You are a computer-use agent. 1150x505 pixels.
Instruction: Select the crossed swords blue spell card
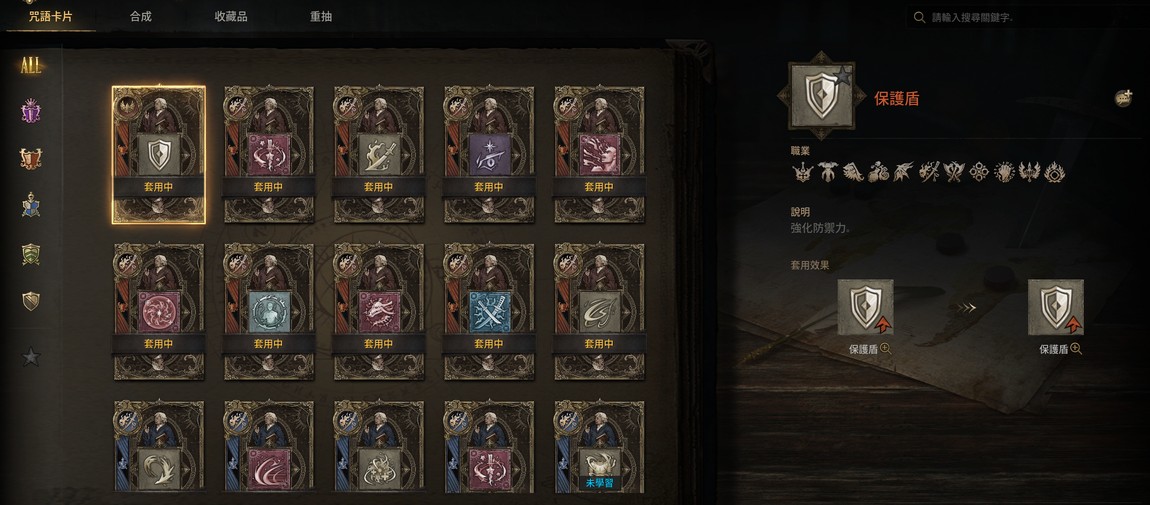(489, 312)
